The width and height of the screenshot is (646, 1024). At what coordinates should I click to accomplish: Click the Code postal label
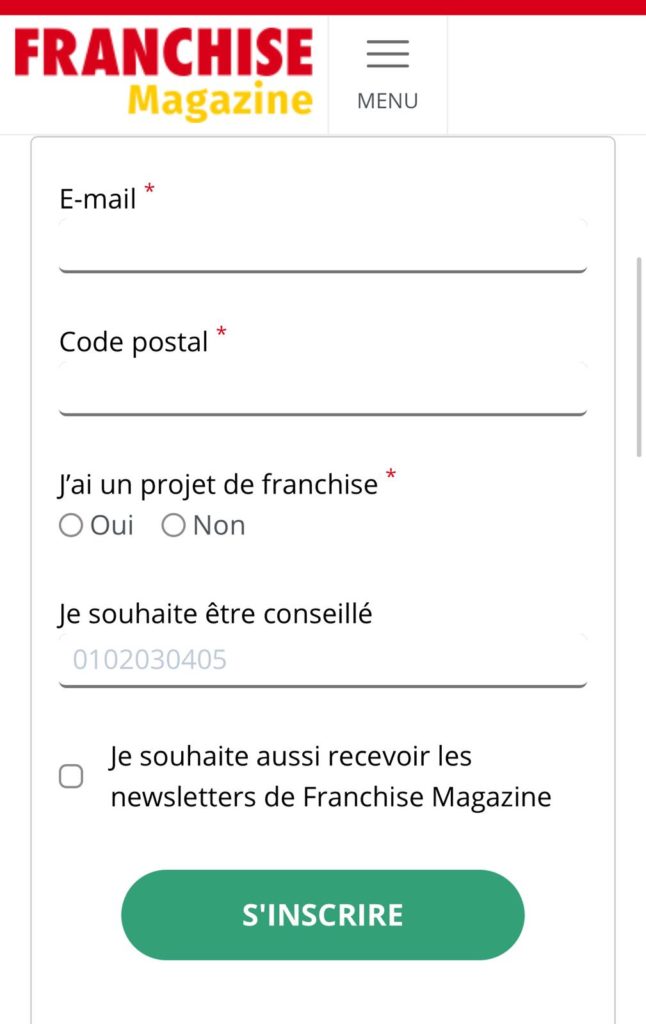coord(134,342)
